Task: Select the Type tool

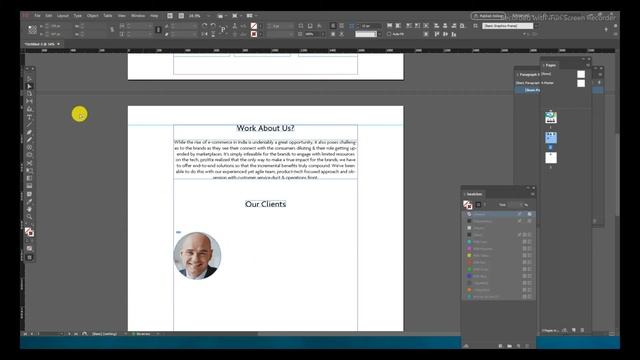Action: (x=29, y=117)
